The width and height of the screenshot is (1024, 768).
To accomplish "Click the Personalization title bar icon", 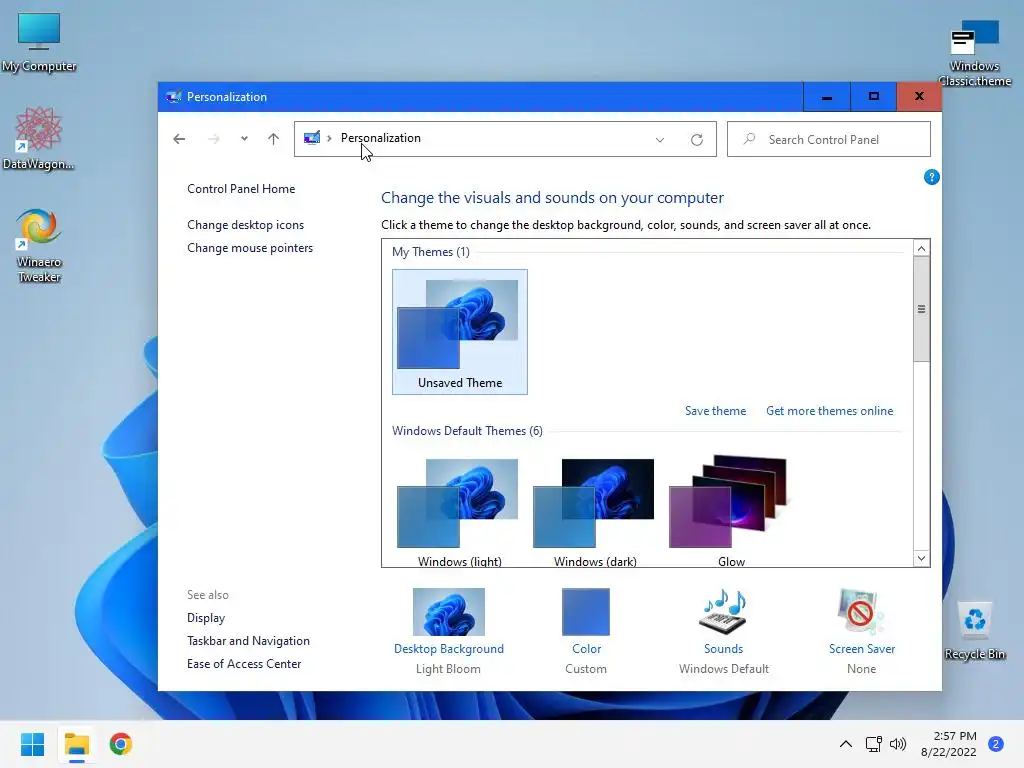I will (173, 97).
